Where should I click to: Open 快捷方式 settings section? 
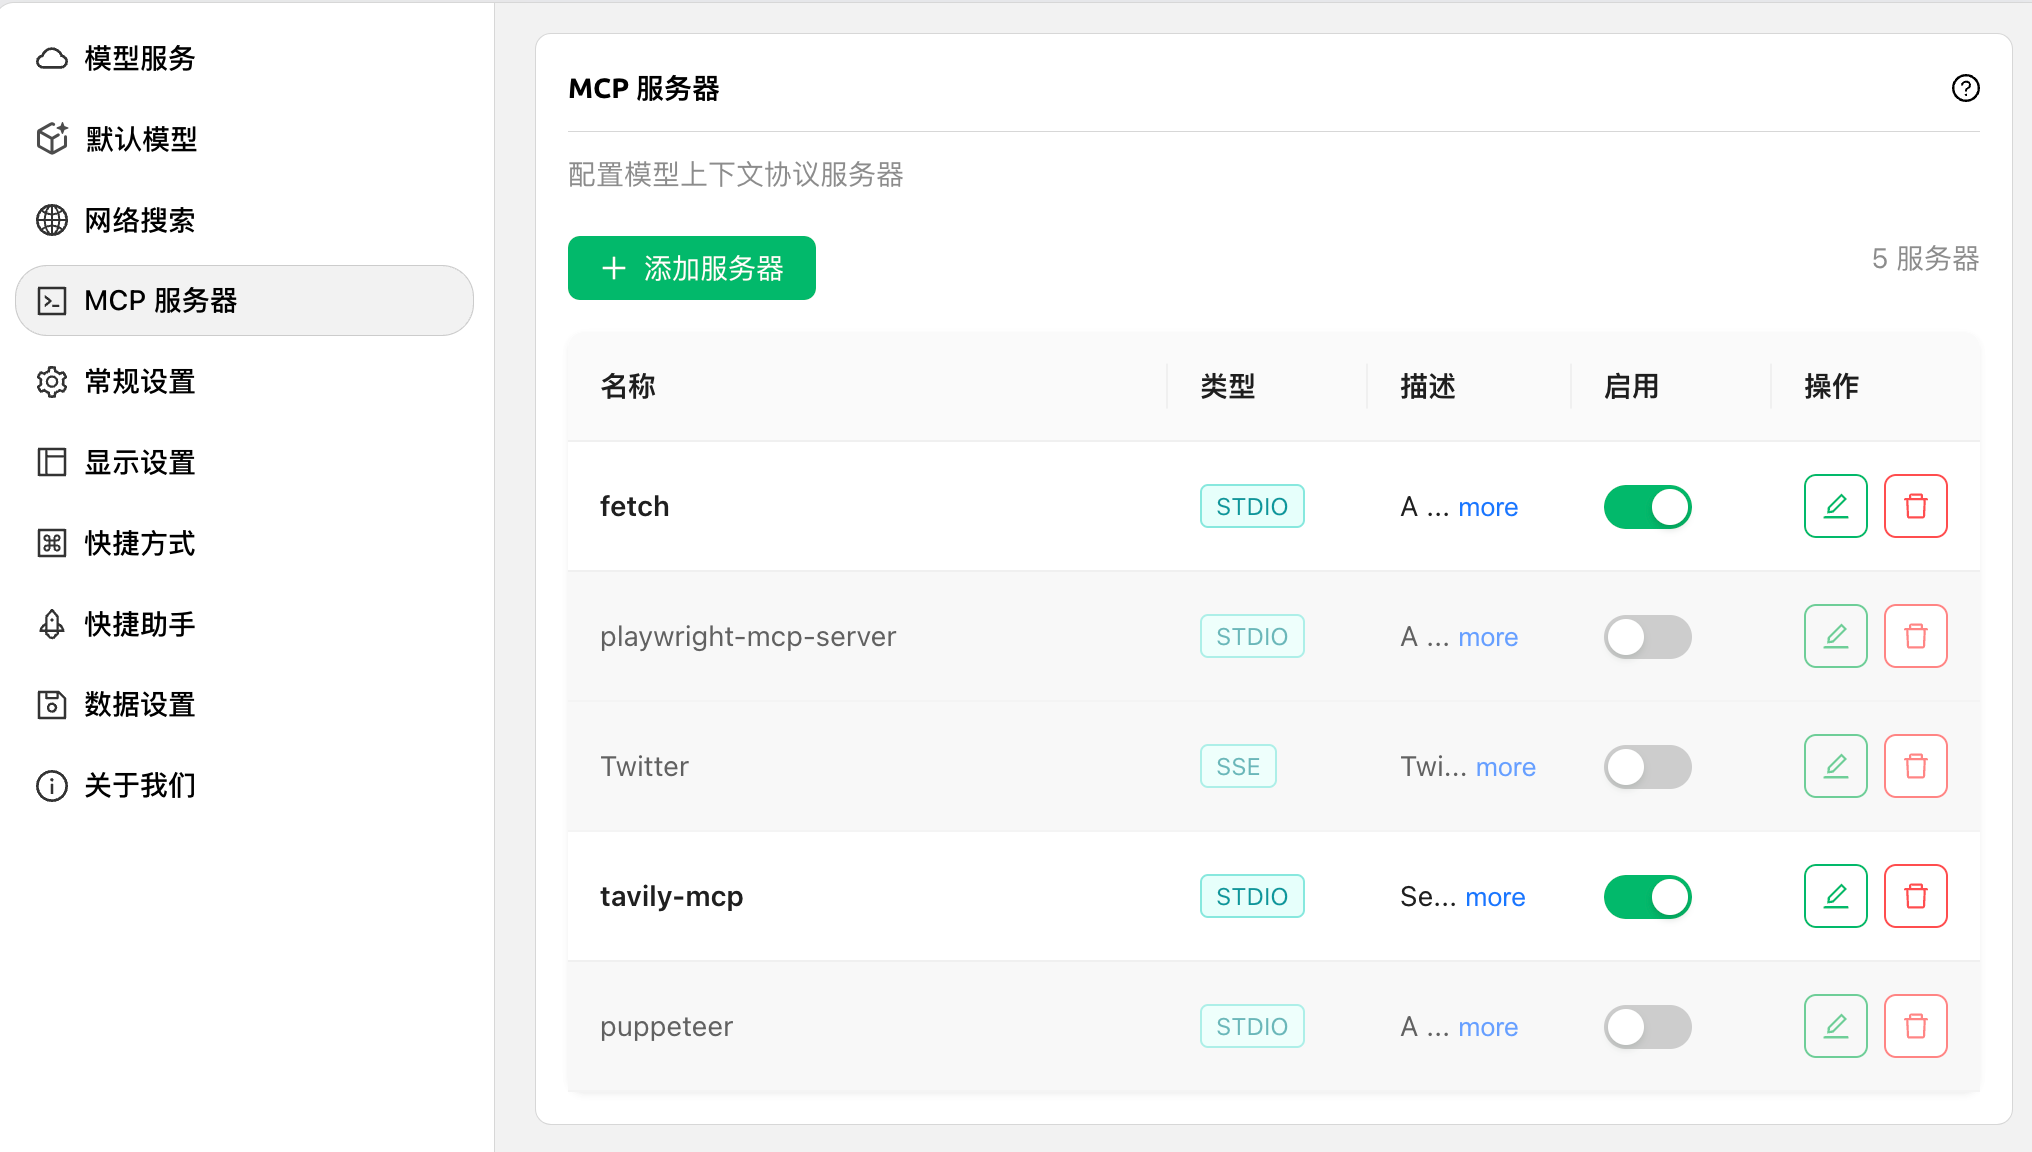click(244, 543)
